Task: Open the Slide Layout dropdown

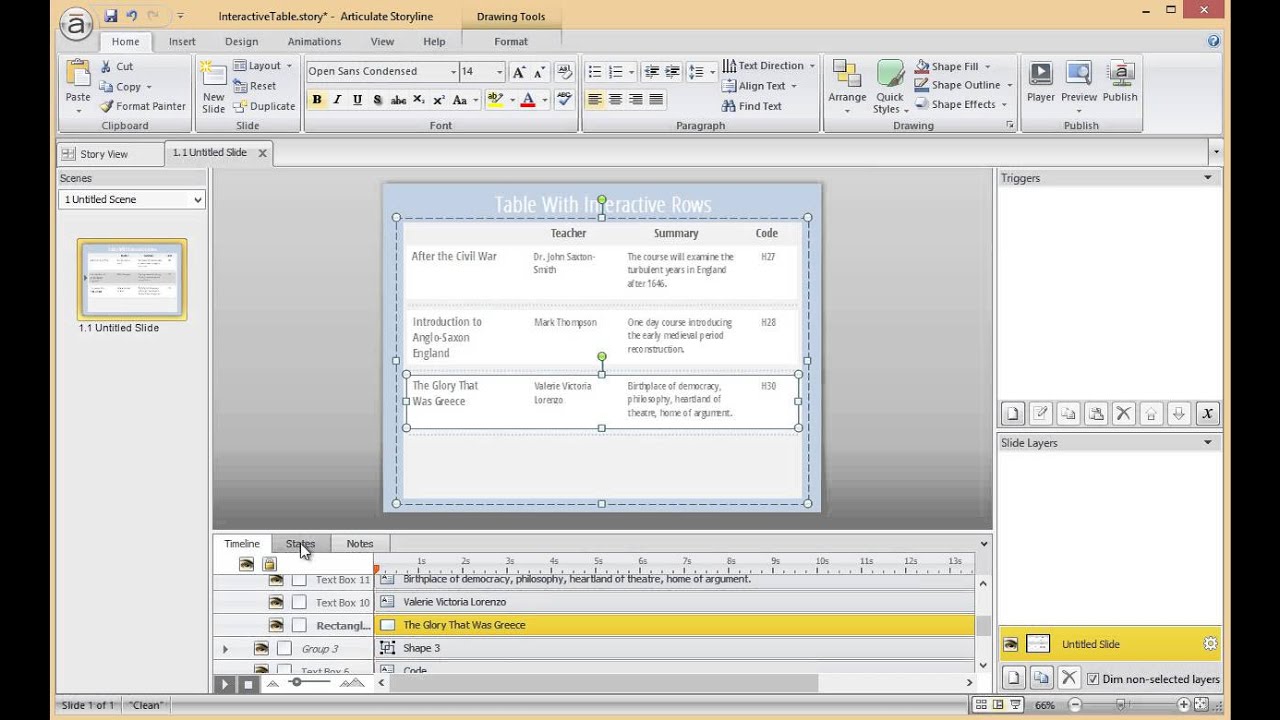Action: [263, 66]
